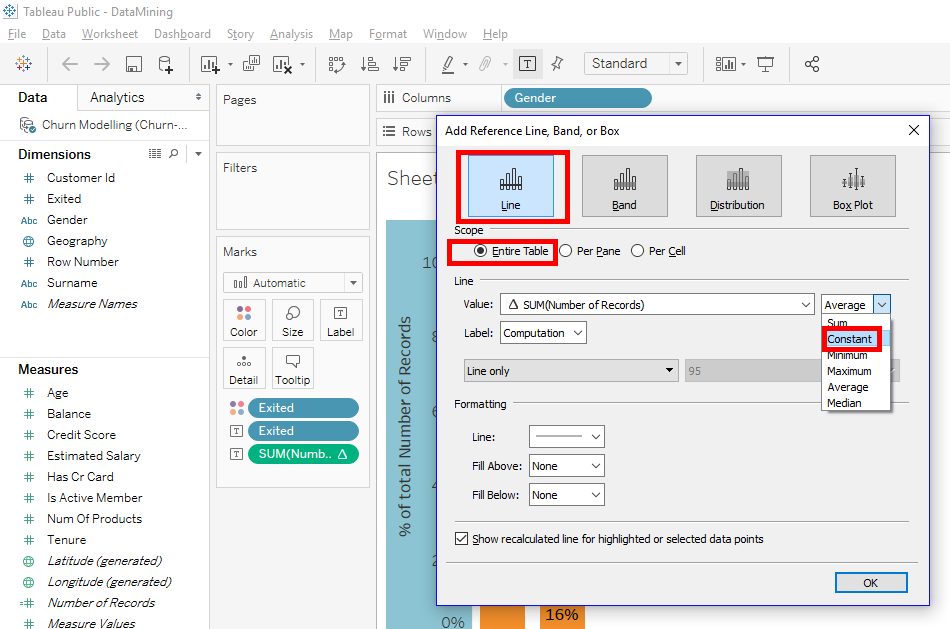
Task: Open the Label Computation dropdown
Action: click(x=543, y=333)
